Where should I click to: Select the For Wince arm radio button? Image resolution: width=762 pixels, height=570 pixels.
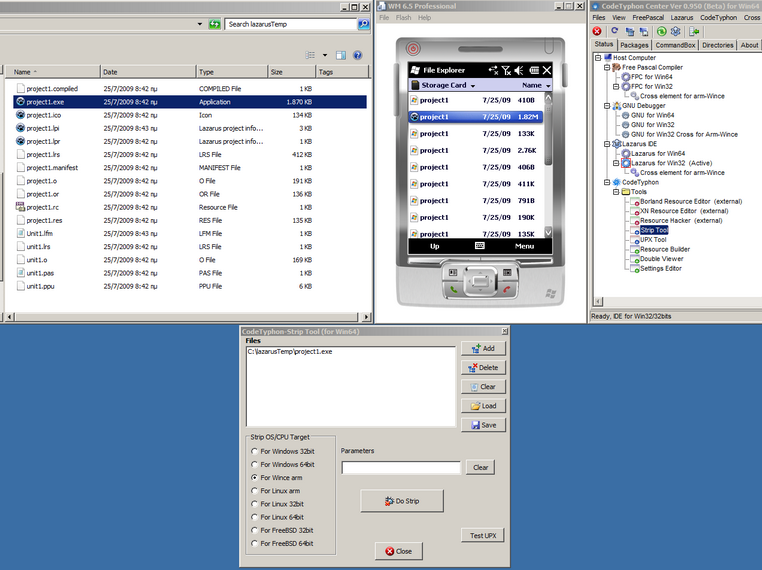click(x=254, y=477)
